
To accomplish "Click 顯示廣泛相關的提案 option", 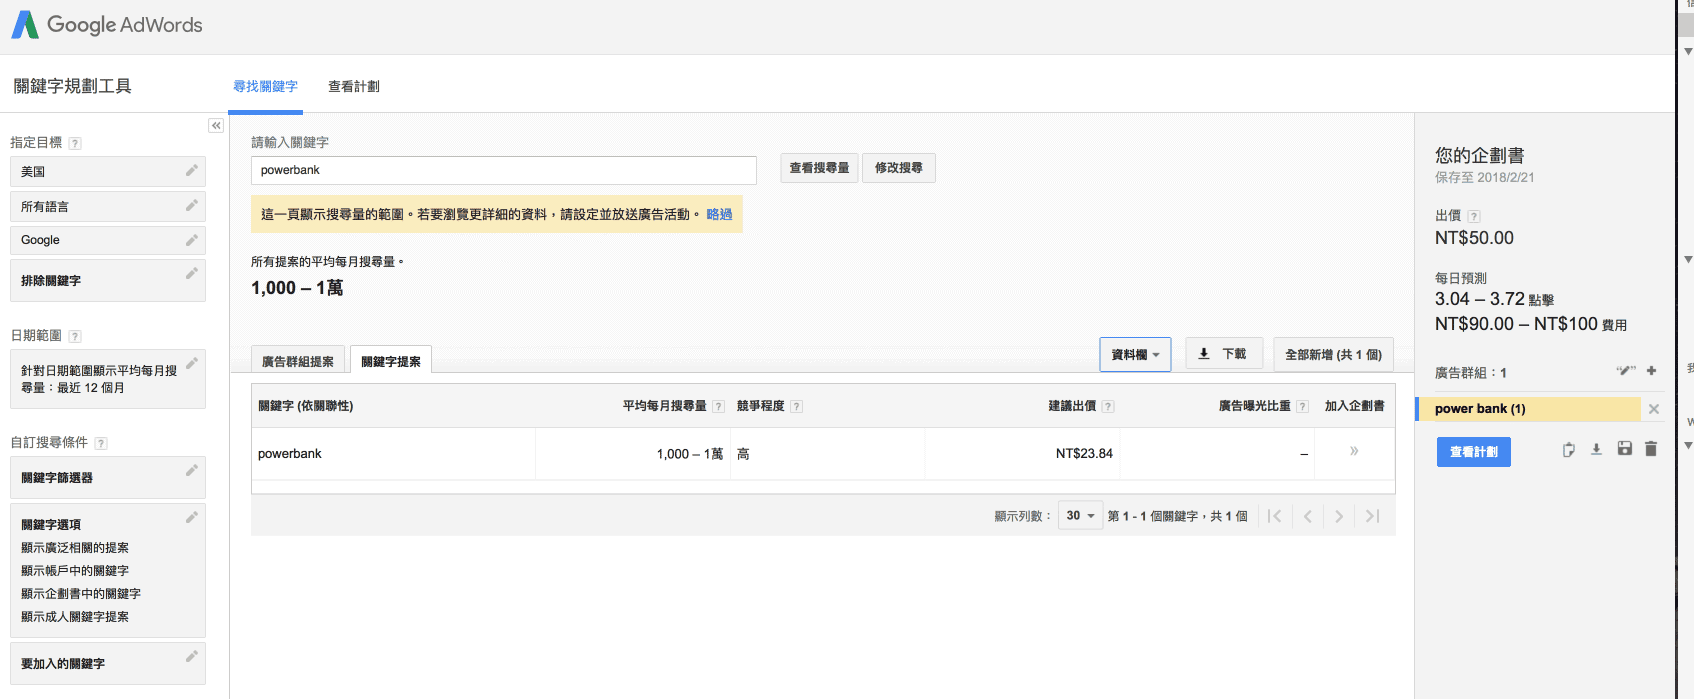I will (x=75, y=548).
